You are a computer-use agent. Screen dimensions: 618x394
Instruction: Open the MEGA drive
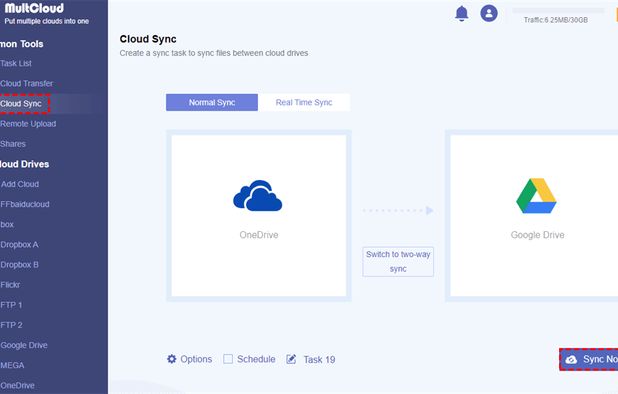pos(12,365)
